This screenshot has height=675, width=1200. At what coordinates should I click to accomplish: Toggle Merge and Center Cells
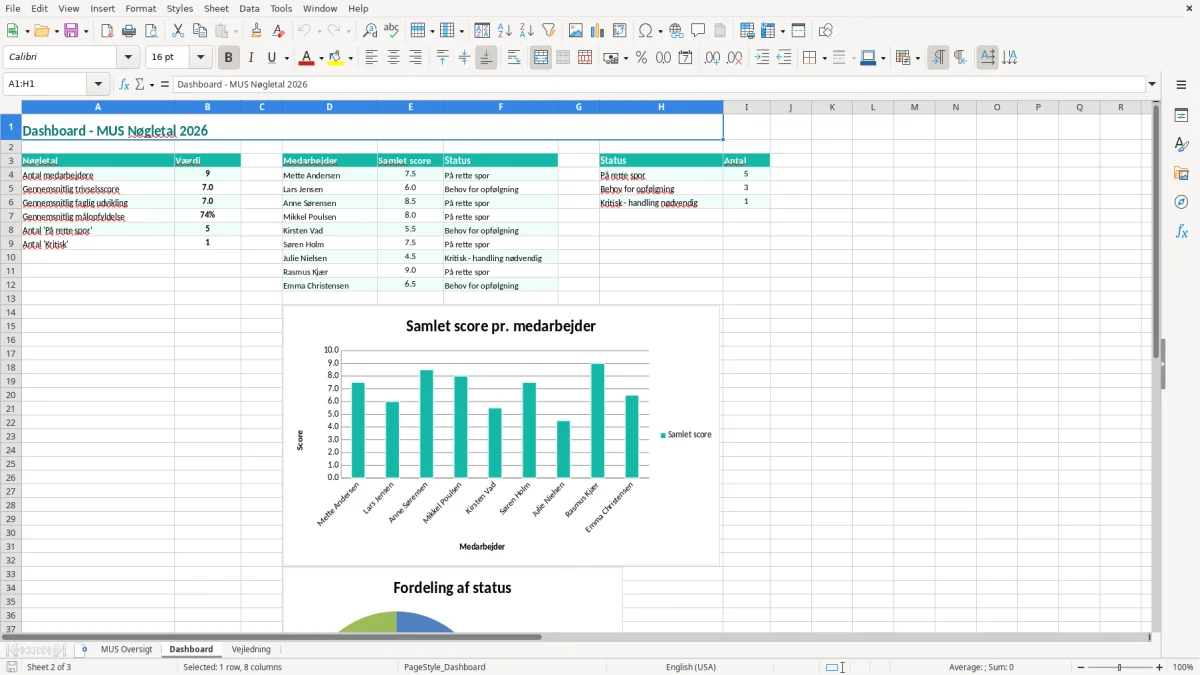tap(541, 58)
